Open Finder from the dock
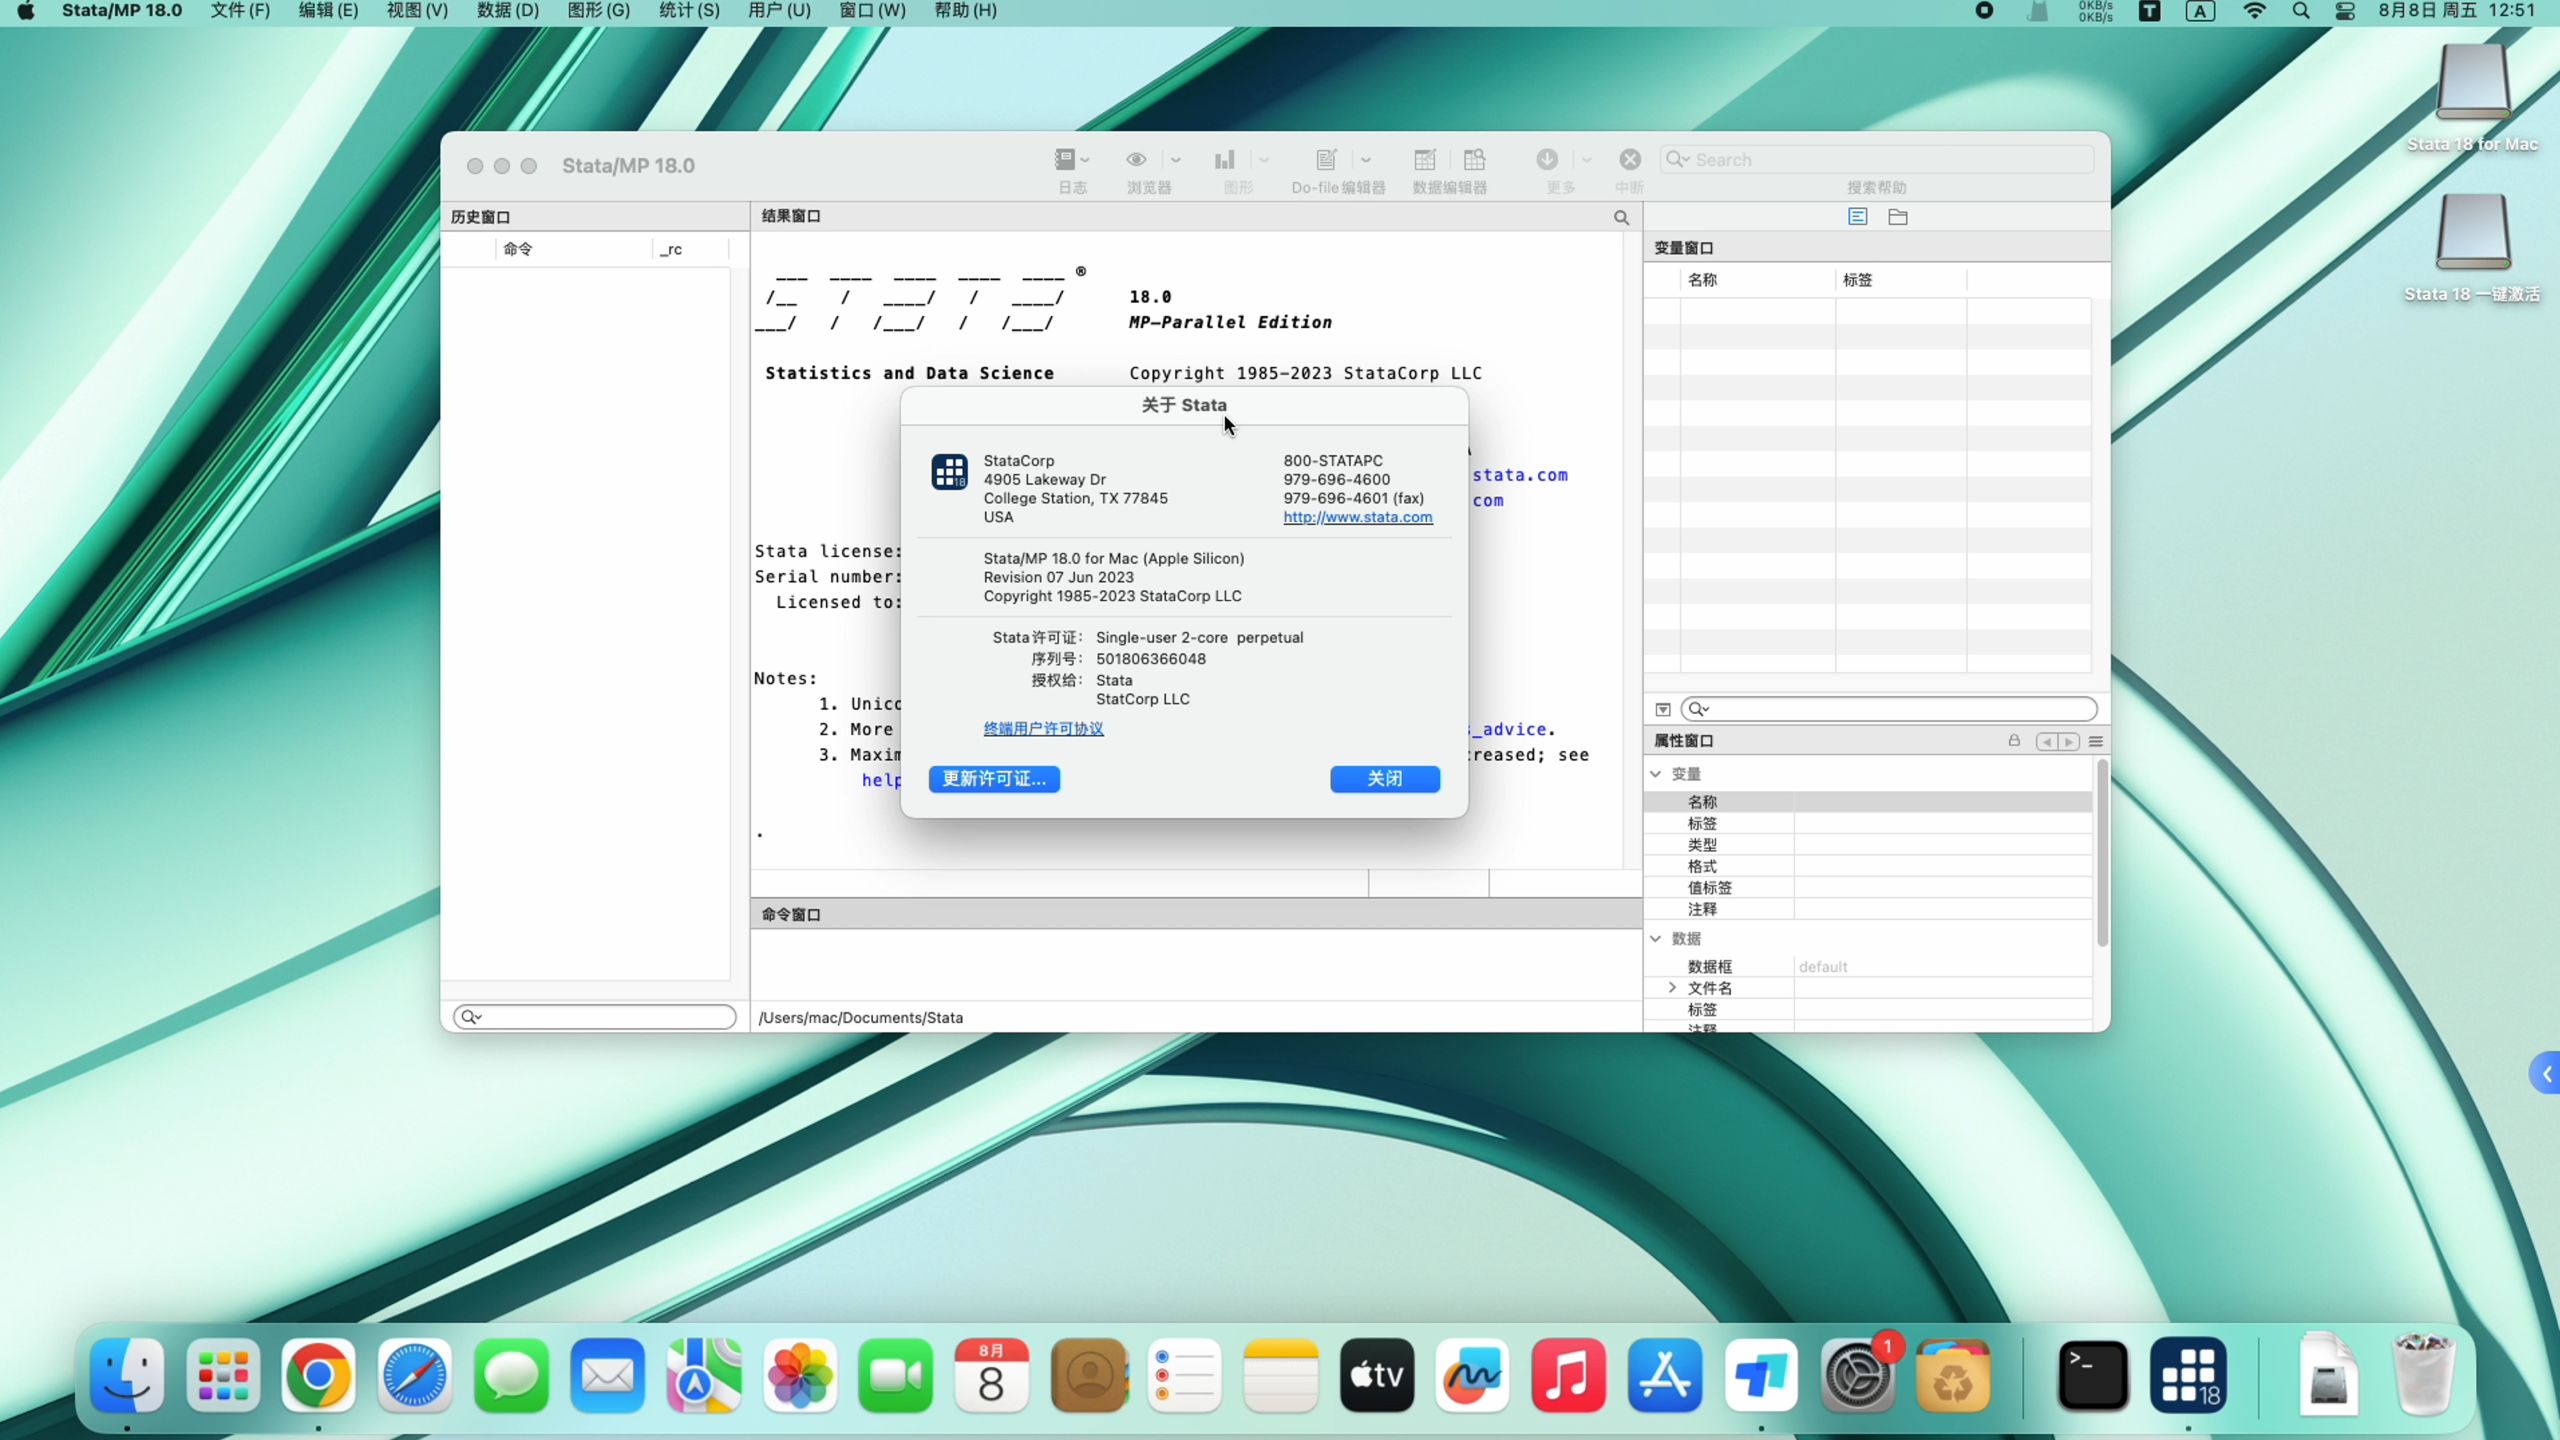The width and height of the screenshot is (2560, 1440). (127, 1375)
